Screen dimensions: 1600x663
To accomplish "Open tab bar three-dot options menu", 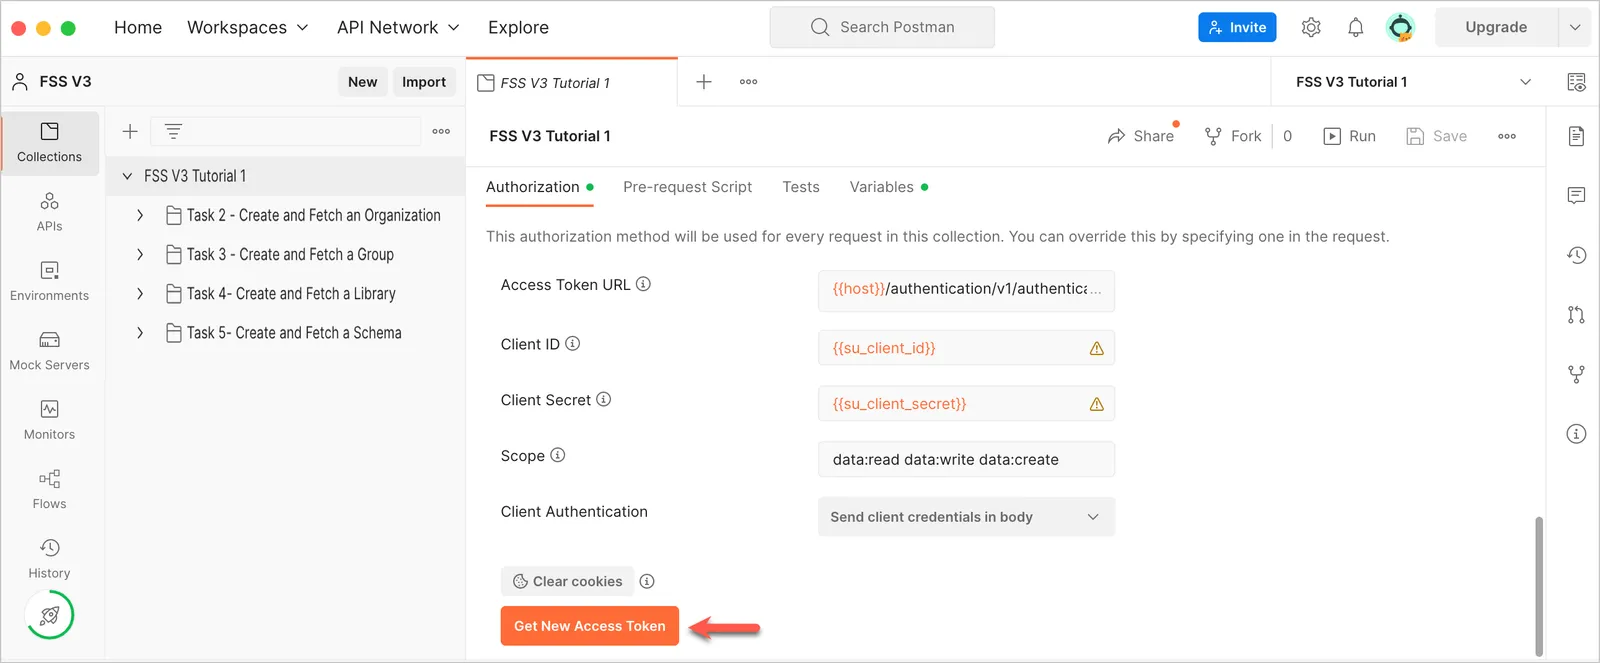I will pyautogui.click(x=748, y=82).
